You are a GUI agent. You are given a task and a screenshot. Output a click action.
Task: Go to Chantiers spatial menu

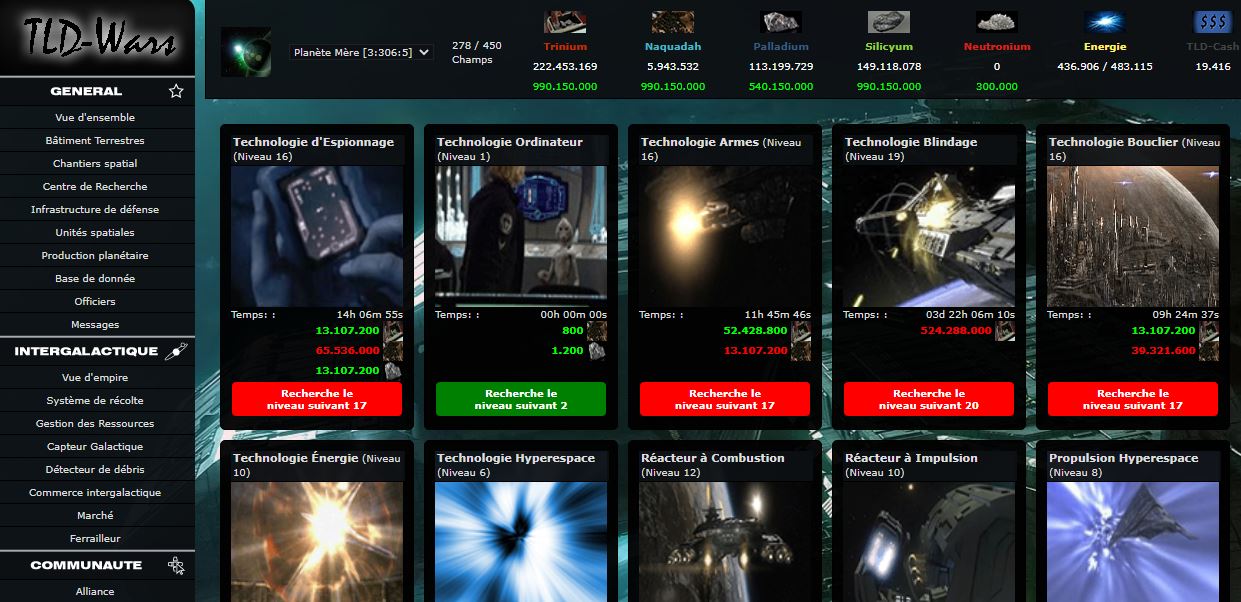95,164
